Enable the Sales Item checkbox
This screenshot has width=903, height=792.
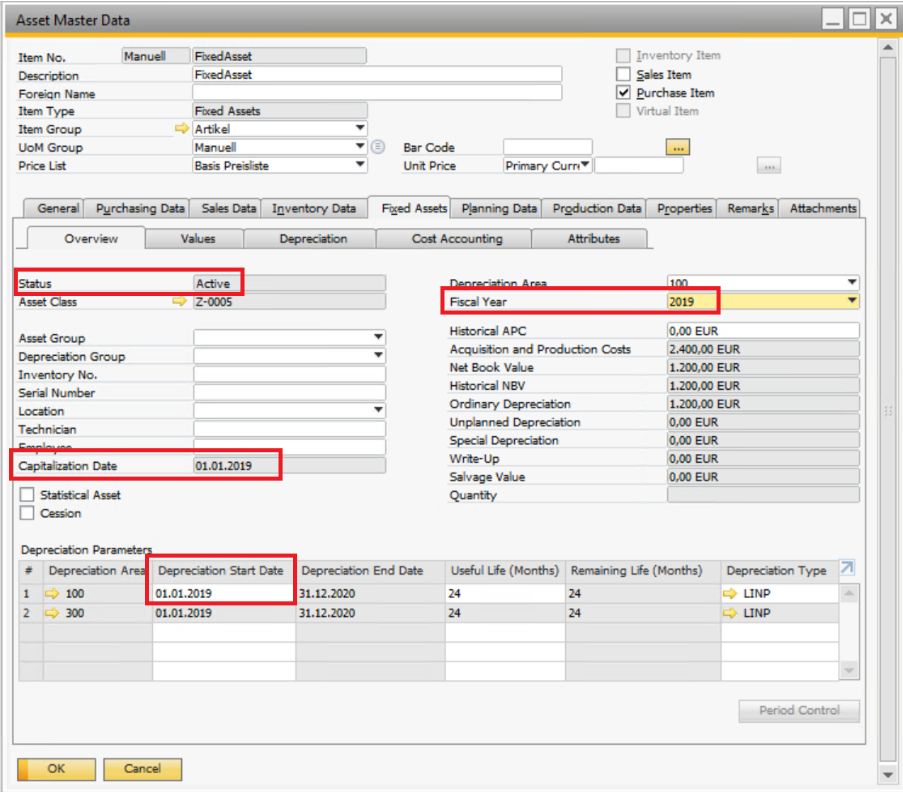(624, 74)
